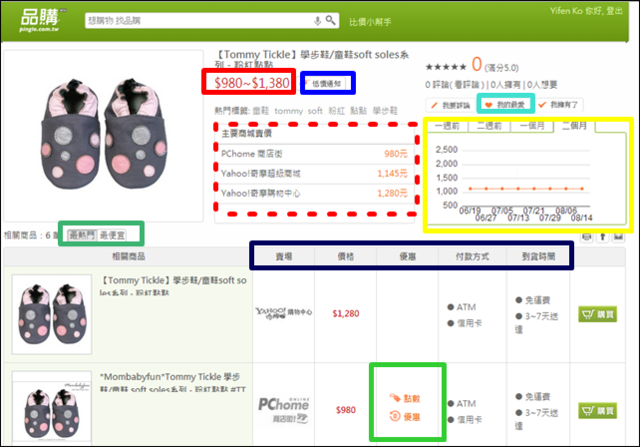
Task: Click the PChome 商店街 store logo
Action: (x=284, y=409)
